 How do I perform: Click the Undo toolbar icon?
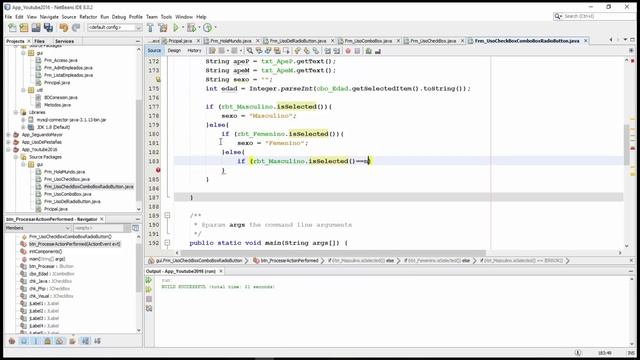pos(64,28)
